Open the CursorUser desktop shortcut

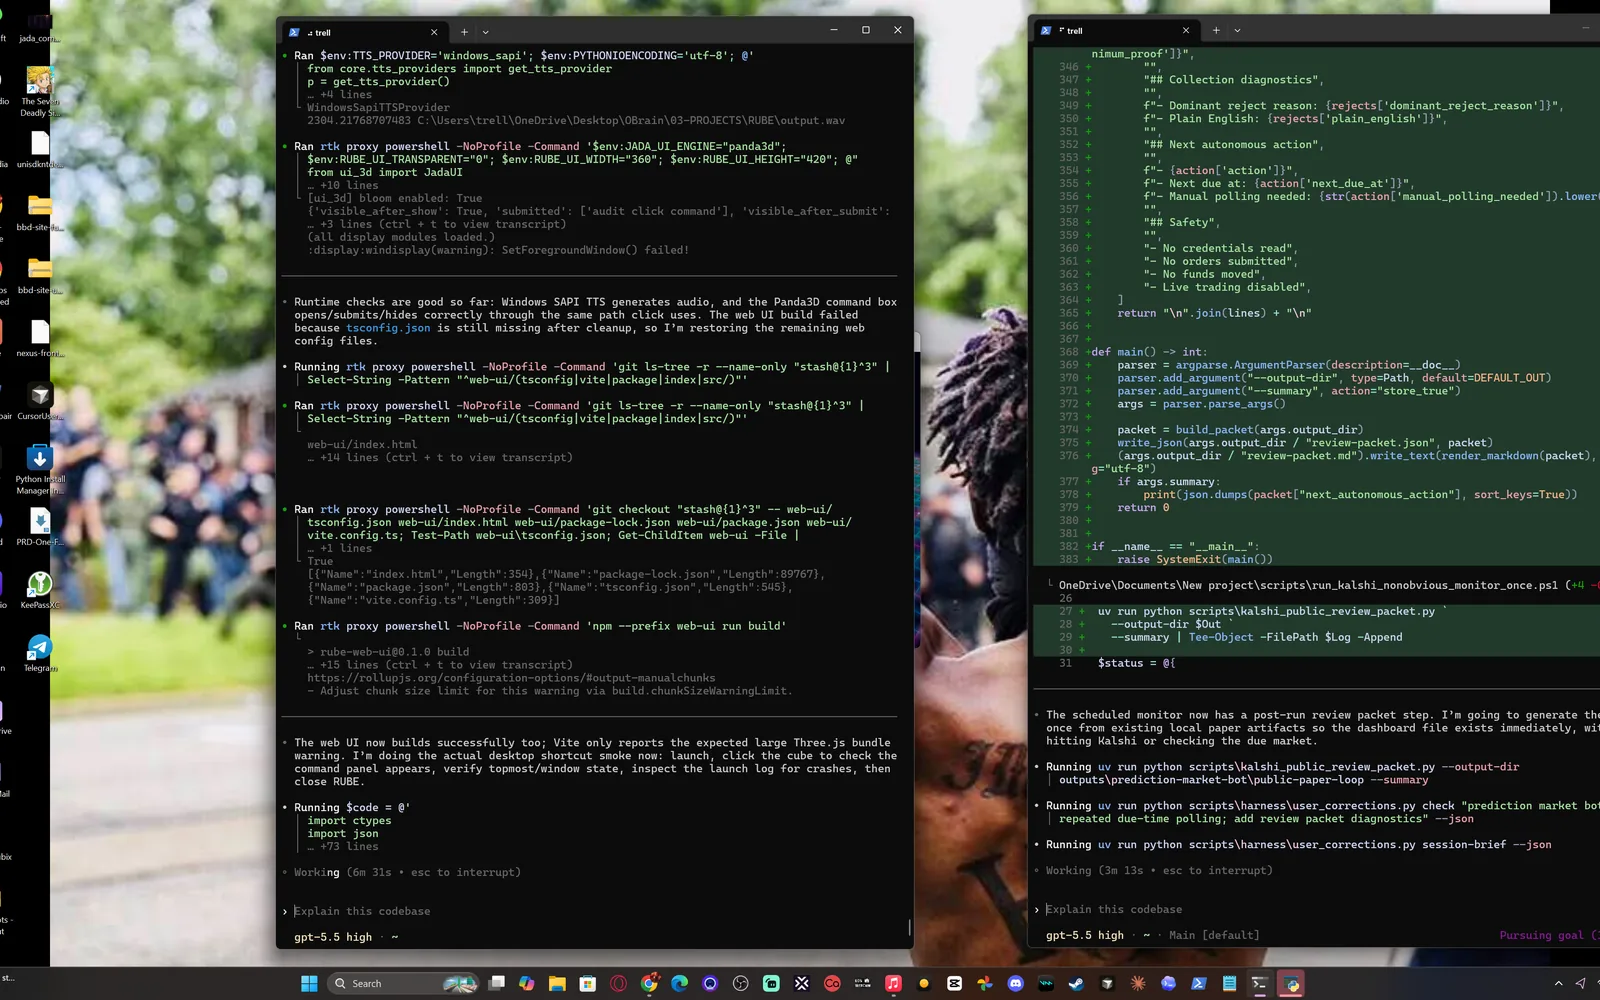point(40,400)
